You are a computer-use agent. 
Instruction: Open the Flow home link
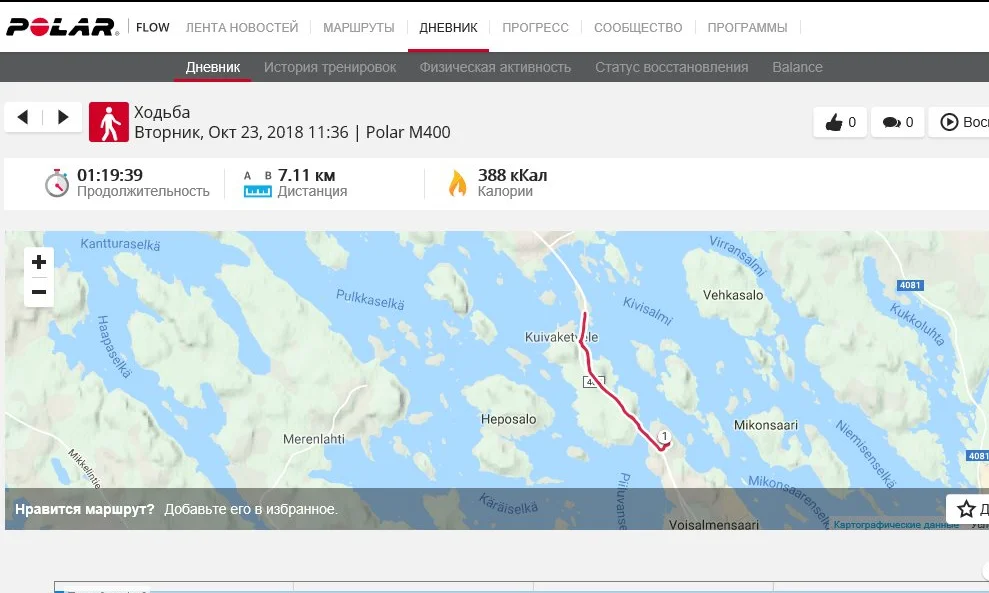[153, 28]
